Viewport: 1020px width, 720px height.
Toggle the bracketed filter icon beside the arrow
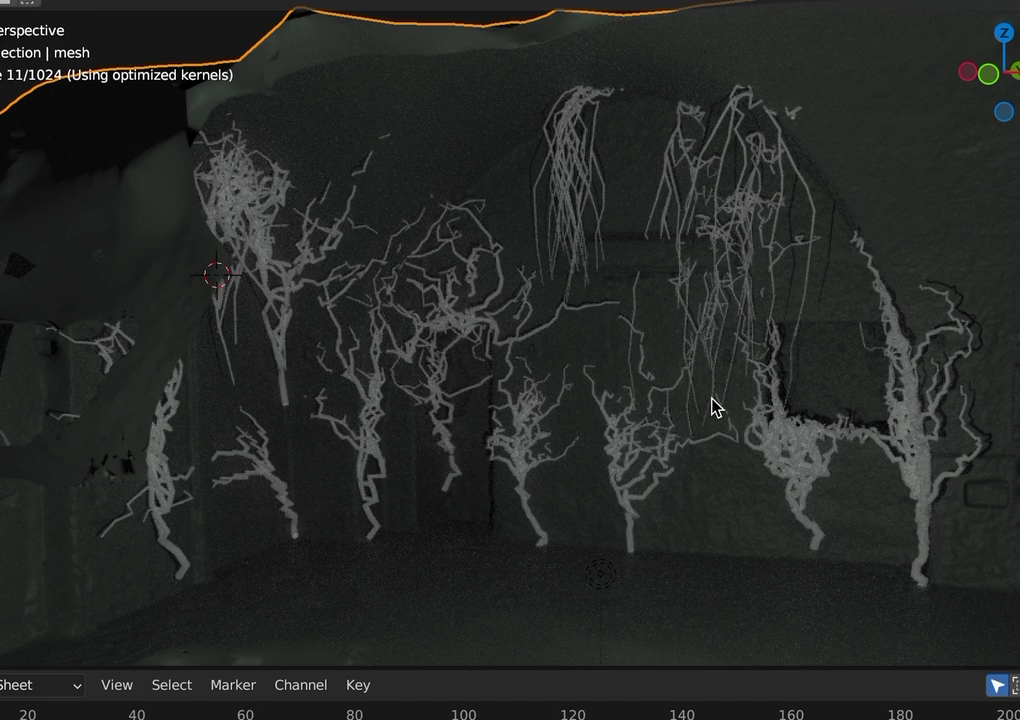pyautogui.click(x=1015, y=685)
